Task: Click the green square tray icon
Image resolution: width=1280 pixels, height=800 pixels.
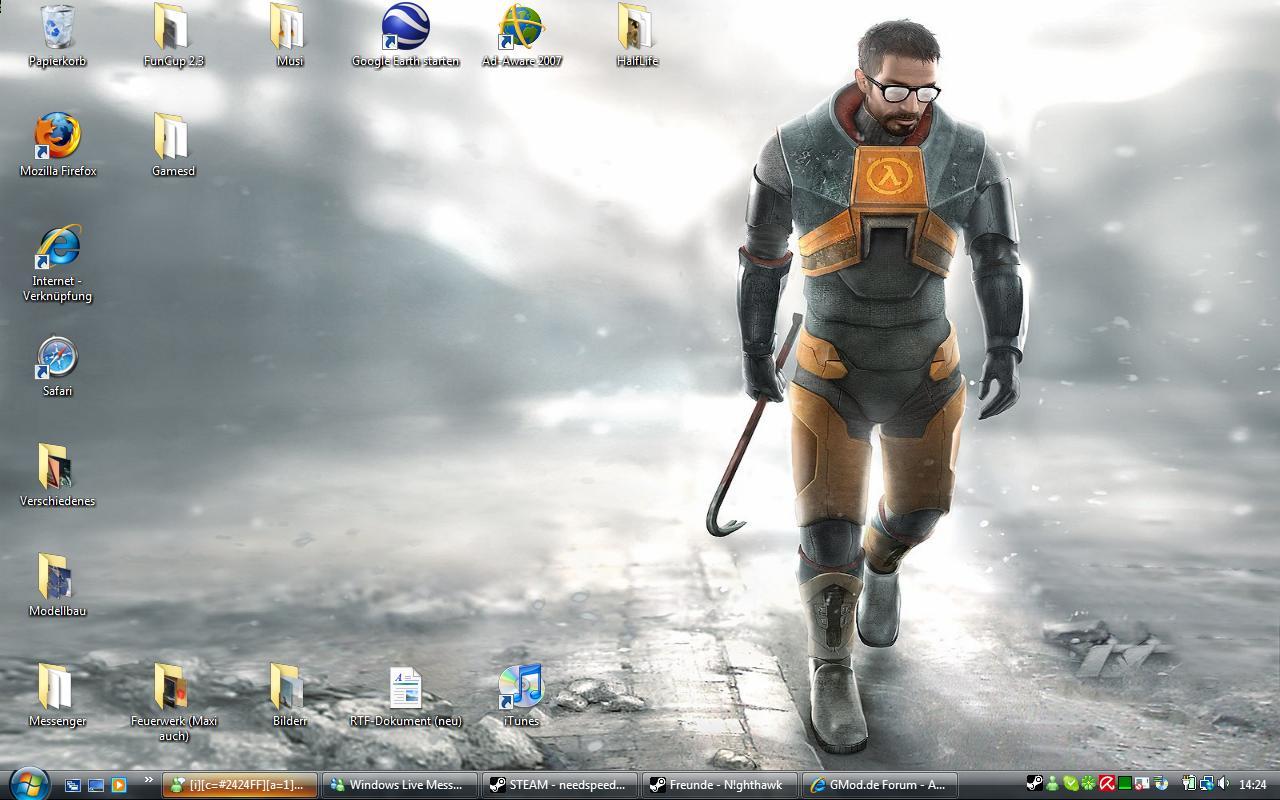Action: pyautogui.click(x=1125, y=783)
